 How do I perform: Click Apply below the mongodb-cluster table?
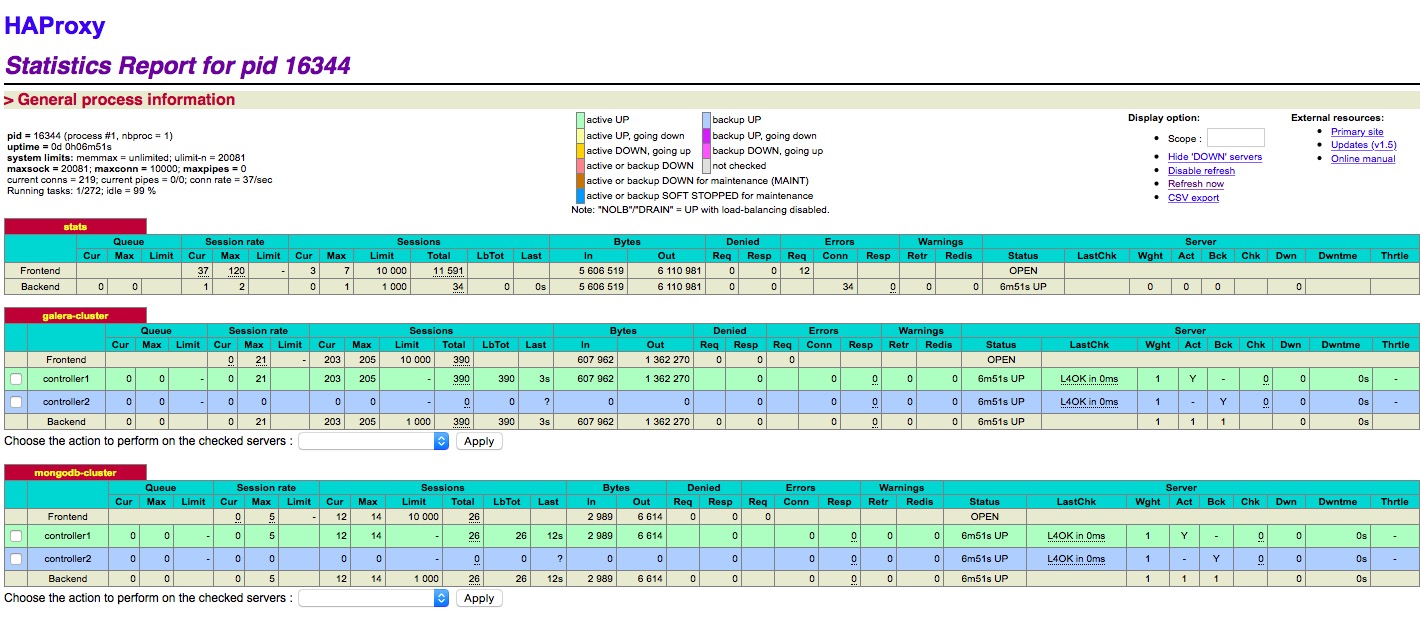pyautogui.click(x=479, y=598)
